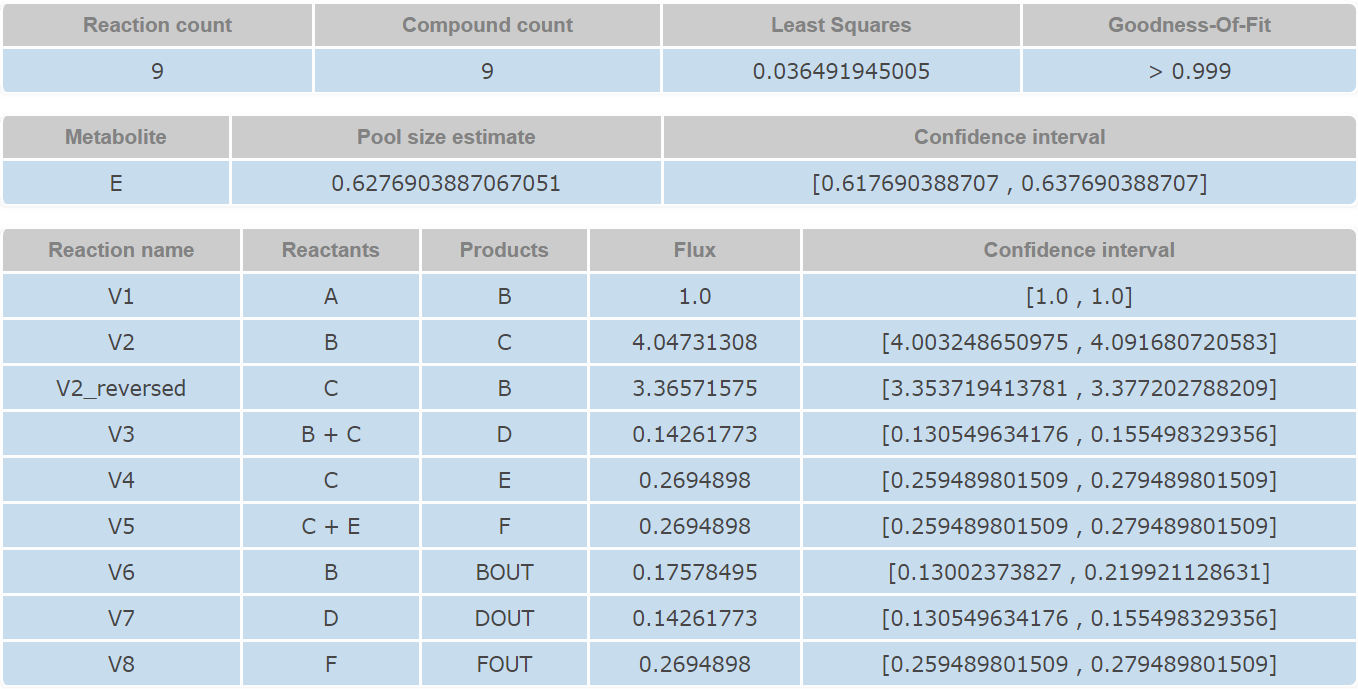Click metabolite E in the pool table
This screenshot has width=1358, height=689.
click(x=116, y=183)
